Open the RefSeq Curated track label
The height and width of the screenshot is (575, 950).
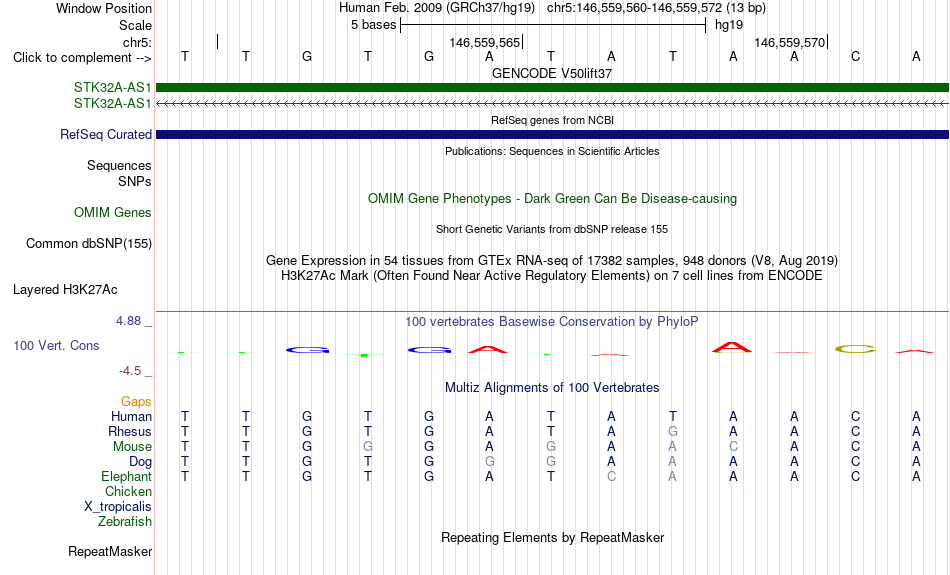click(x=106, y=135)
